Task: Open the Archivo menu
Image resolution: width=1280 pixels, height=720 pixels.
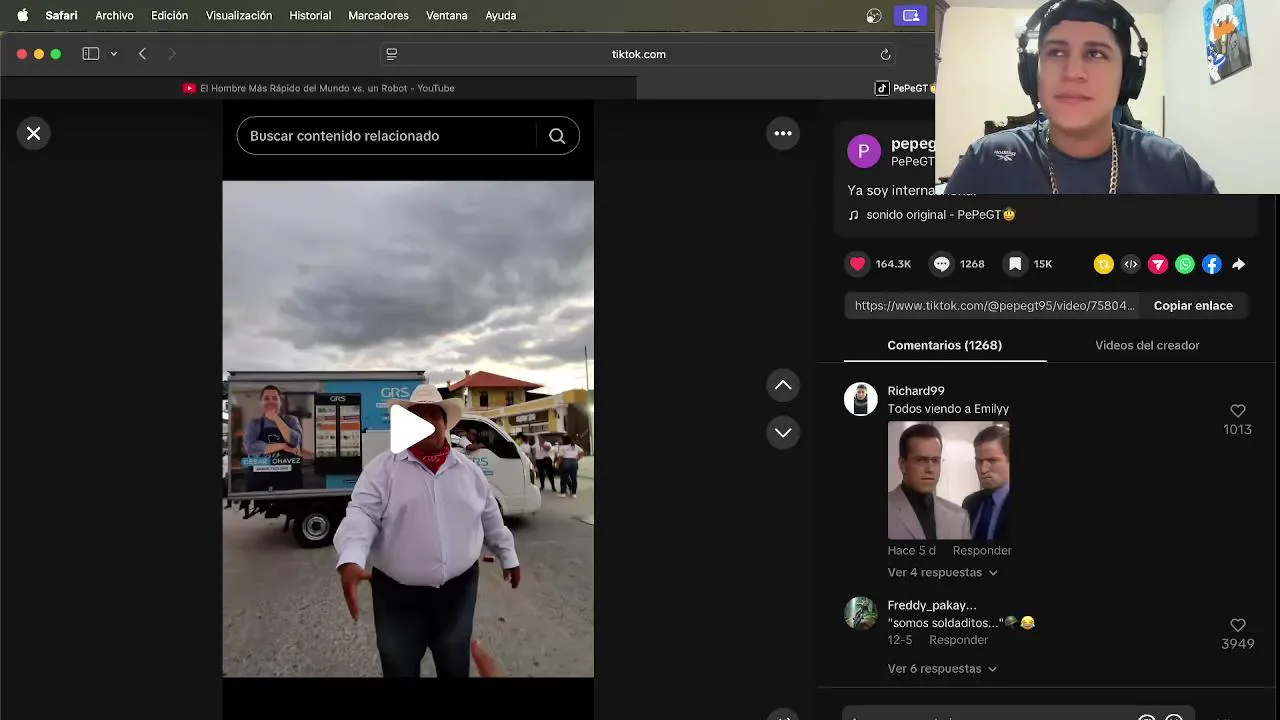Action: tap(114, 15)
